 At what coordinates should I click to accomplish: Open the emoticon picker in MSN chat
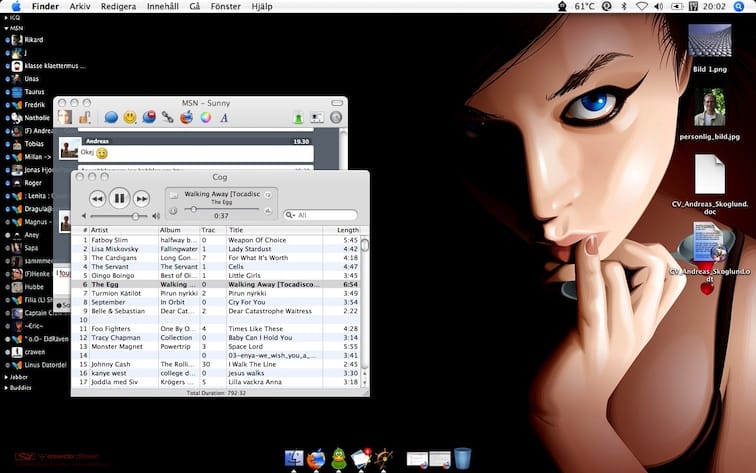[130, 117]
